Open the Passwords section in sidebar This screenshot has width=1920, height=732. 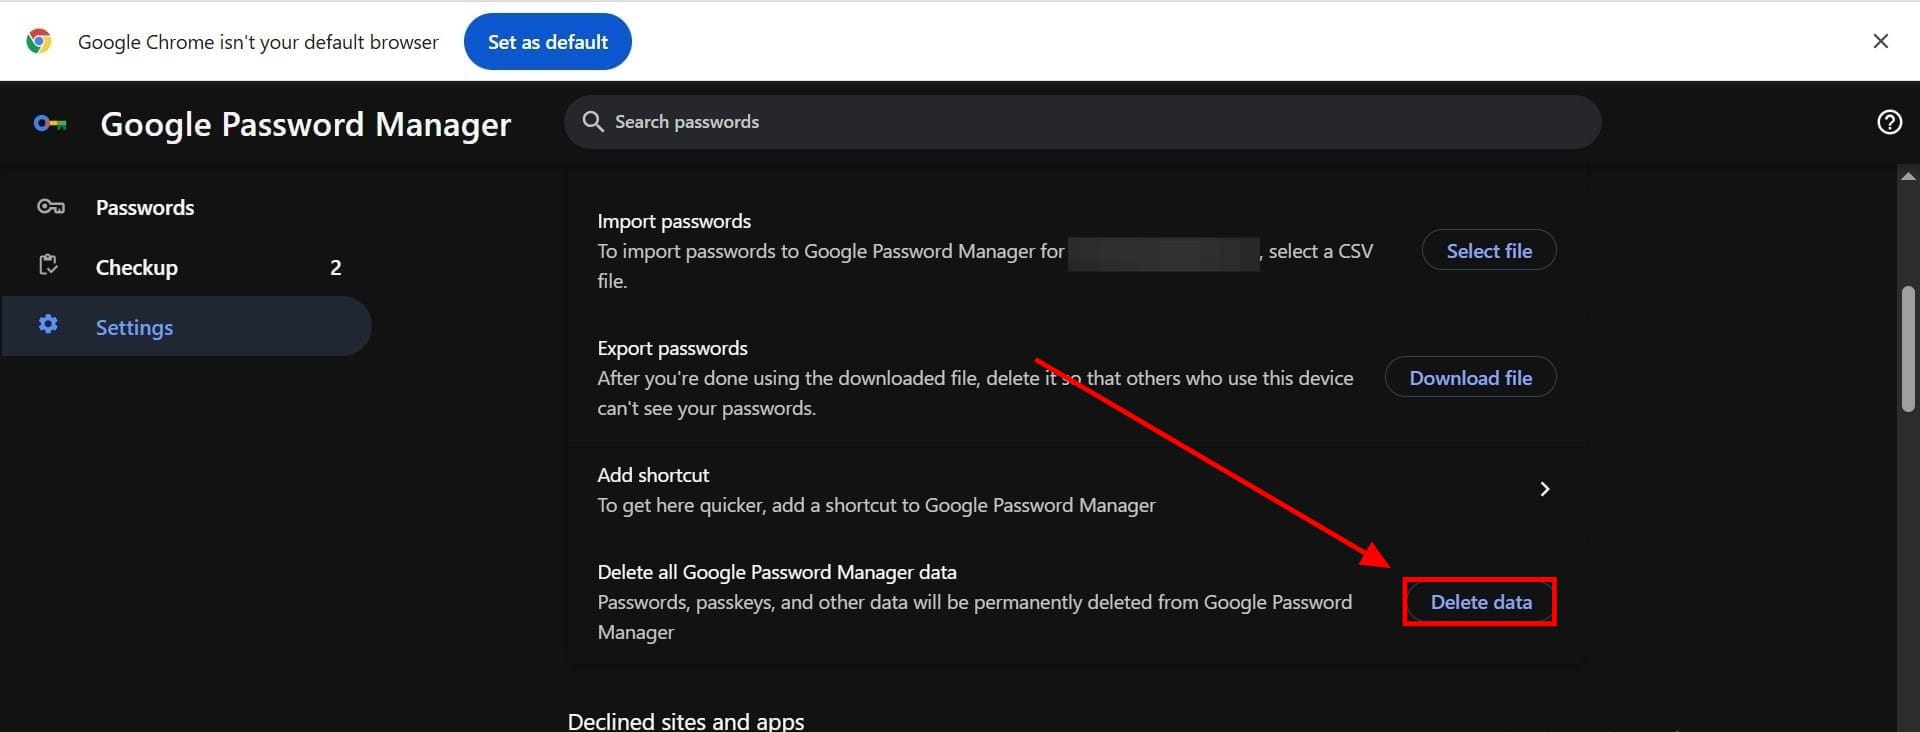tap(187, 207)
